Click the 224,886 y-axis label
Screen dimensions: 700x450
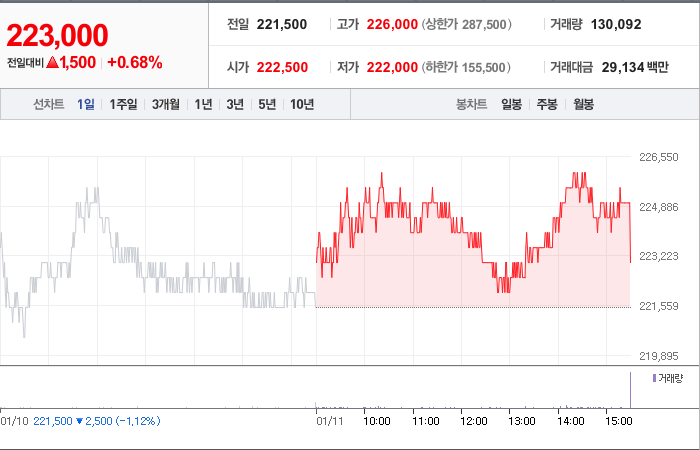658,207
